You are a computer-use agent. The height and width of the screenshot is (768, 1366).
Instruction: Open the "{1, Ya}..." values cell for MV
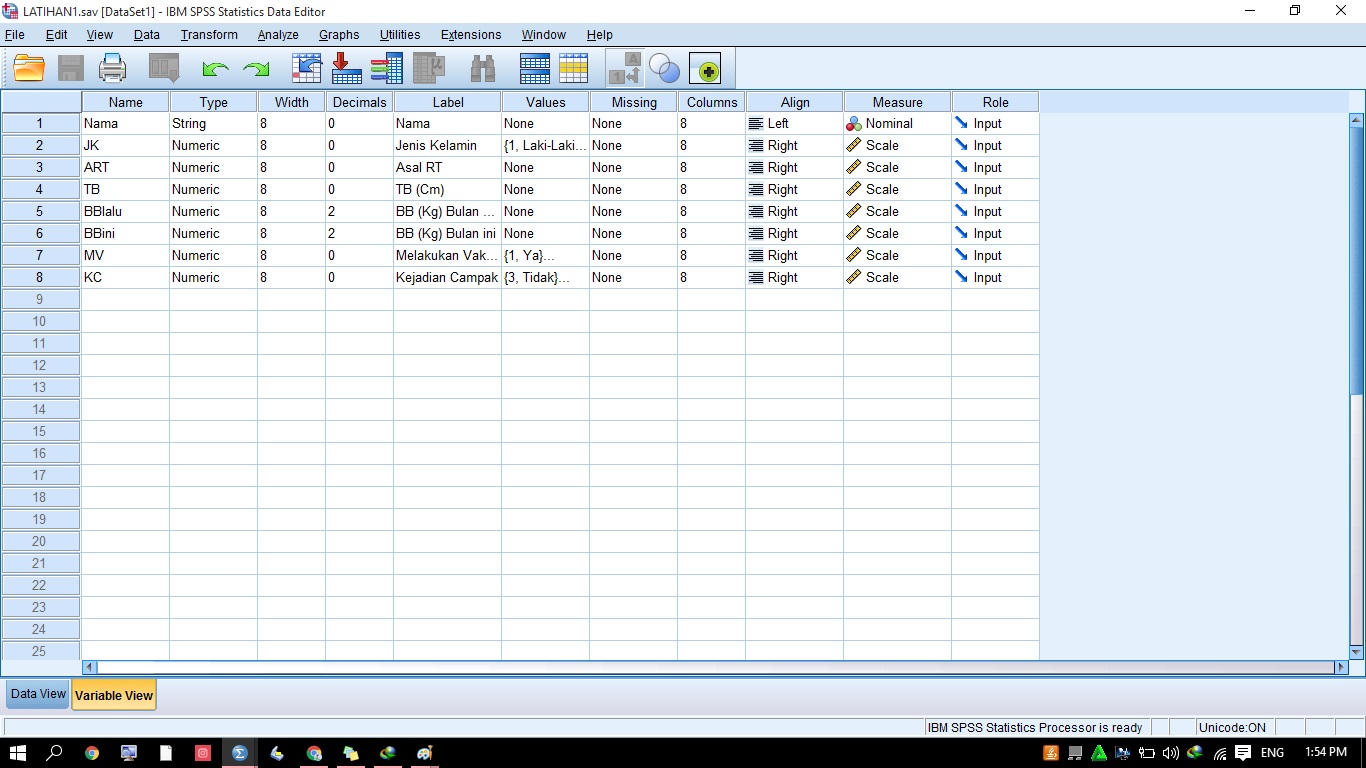tap(546, 256)
